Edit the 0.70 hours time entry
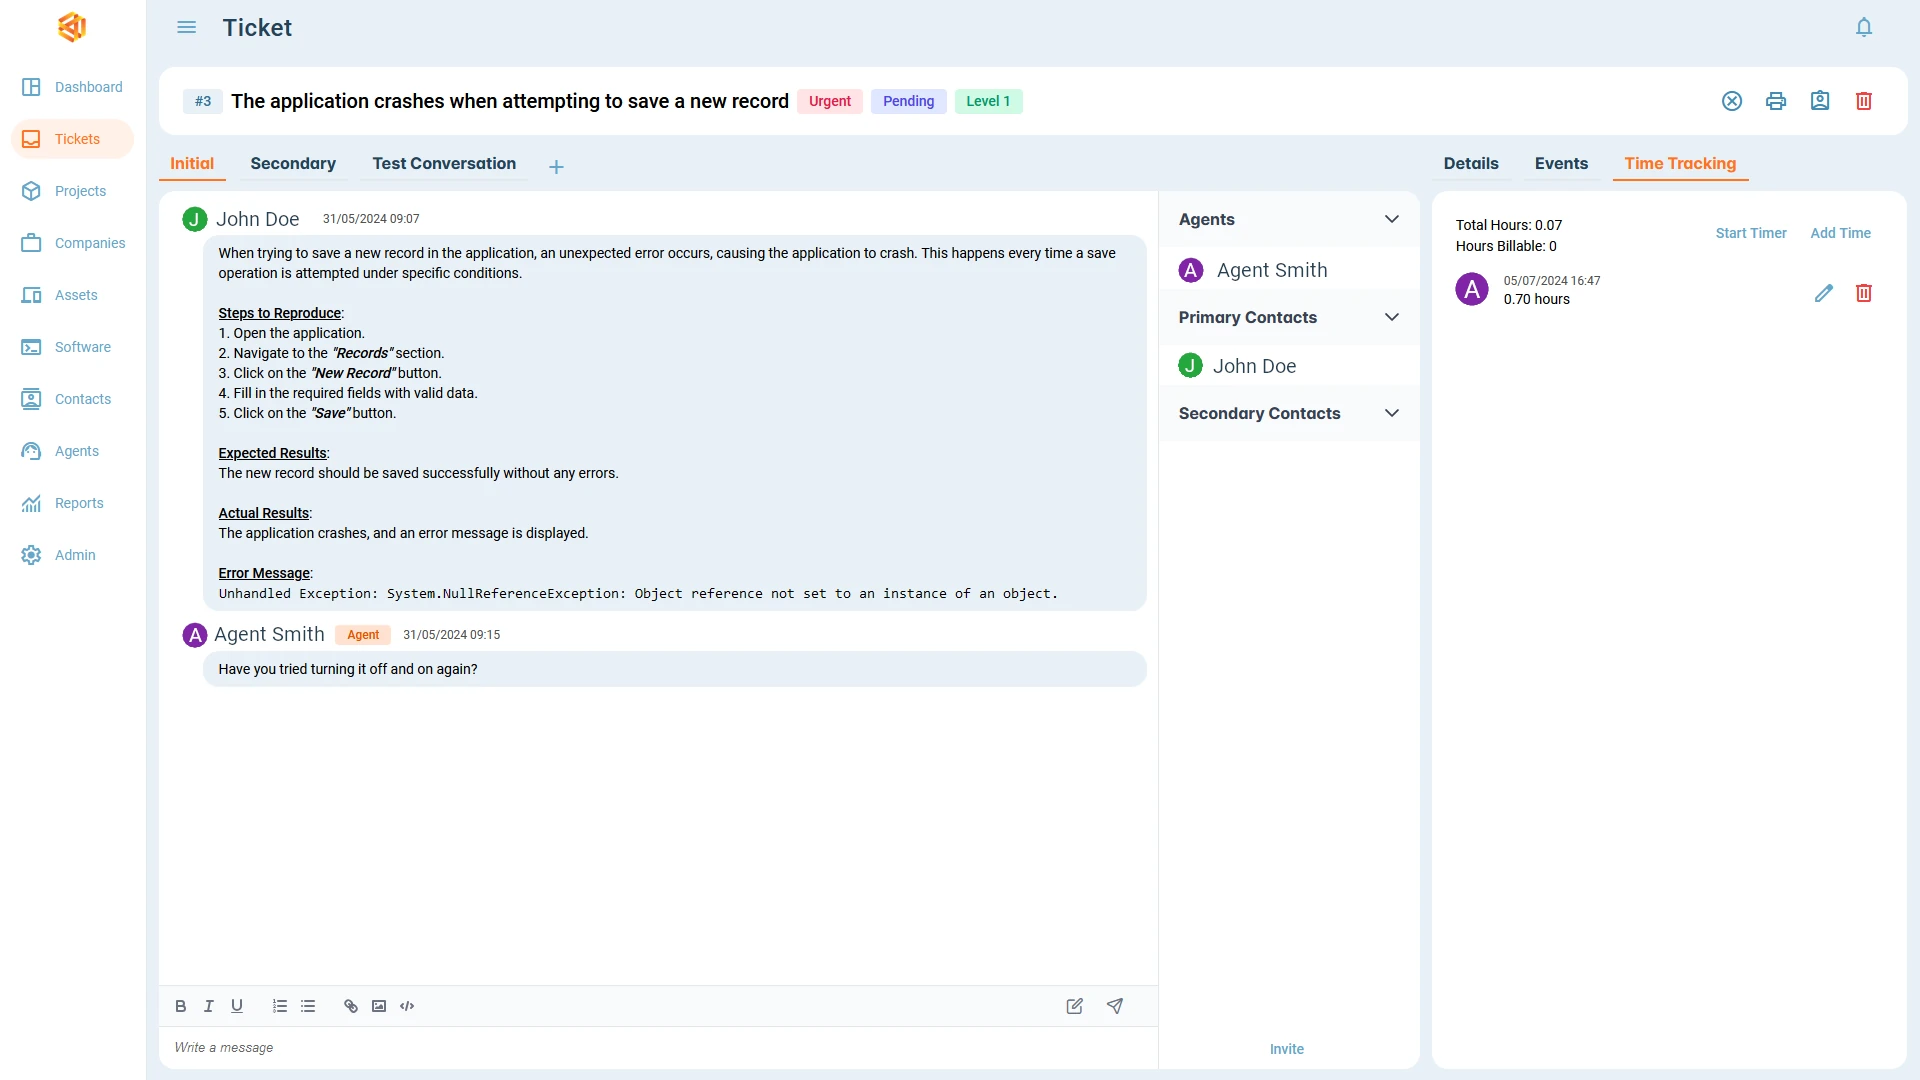The image size is (1920, 1080). click(1824, 293)
